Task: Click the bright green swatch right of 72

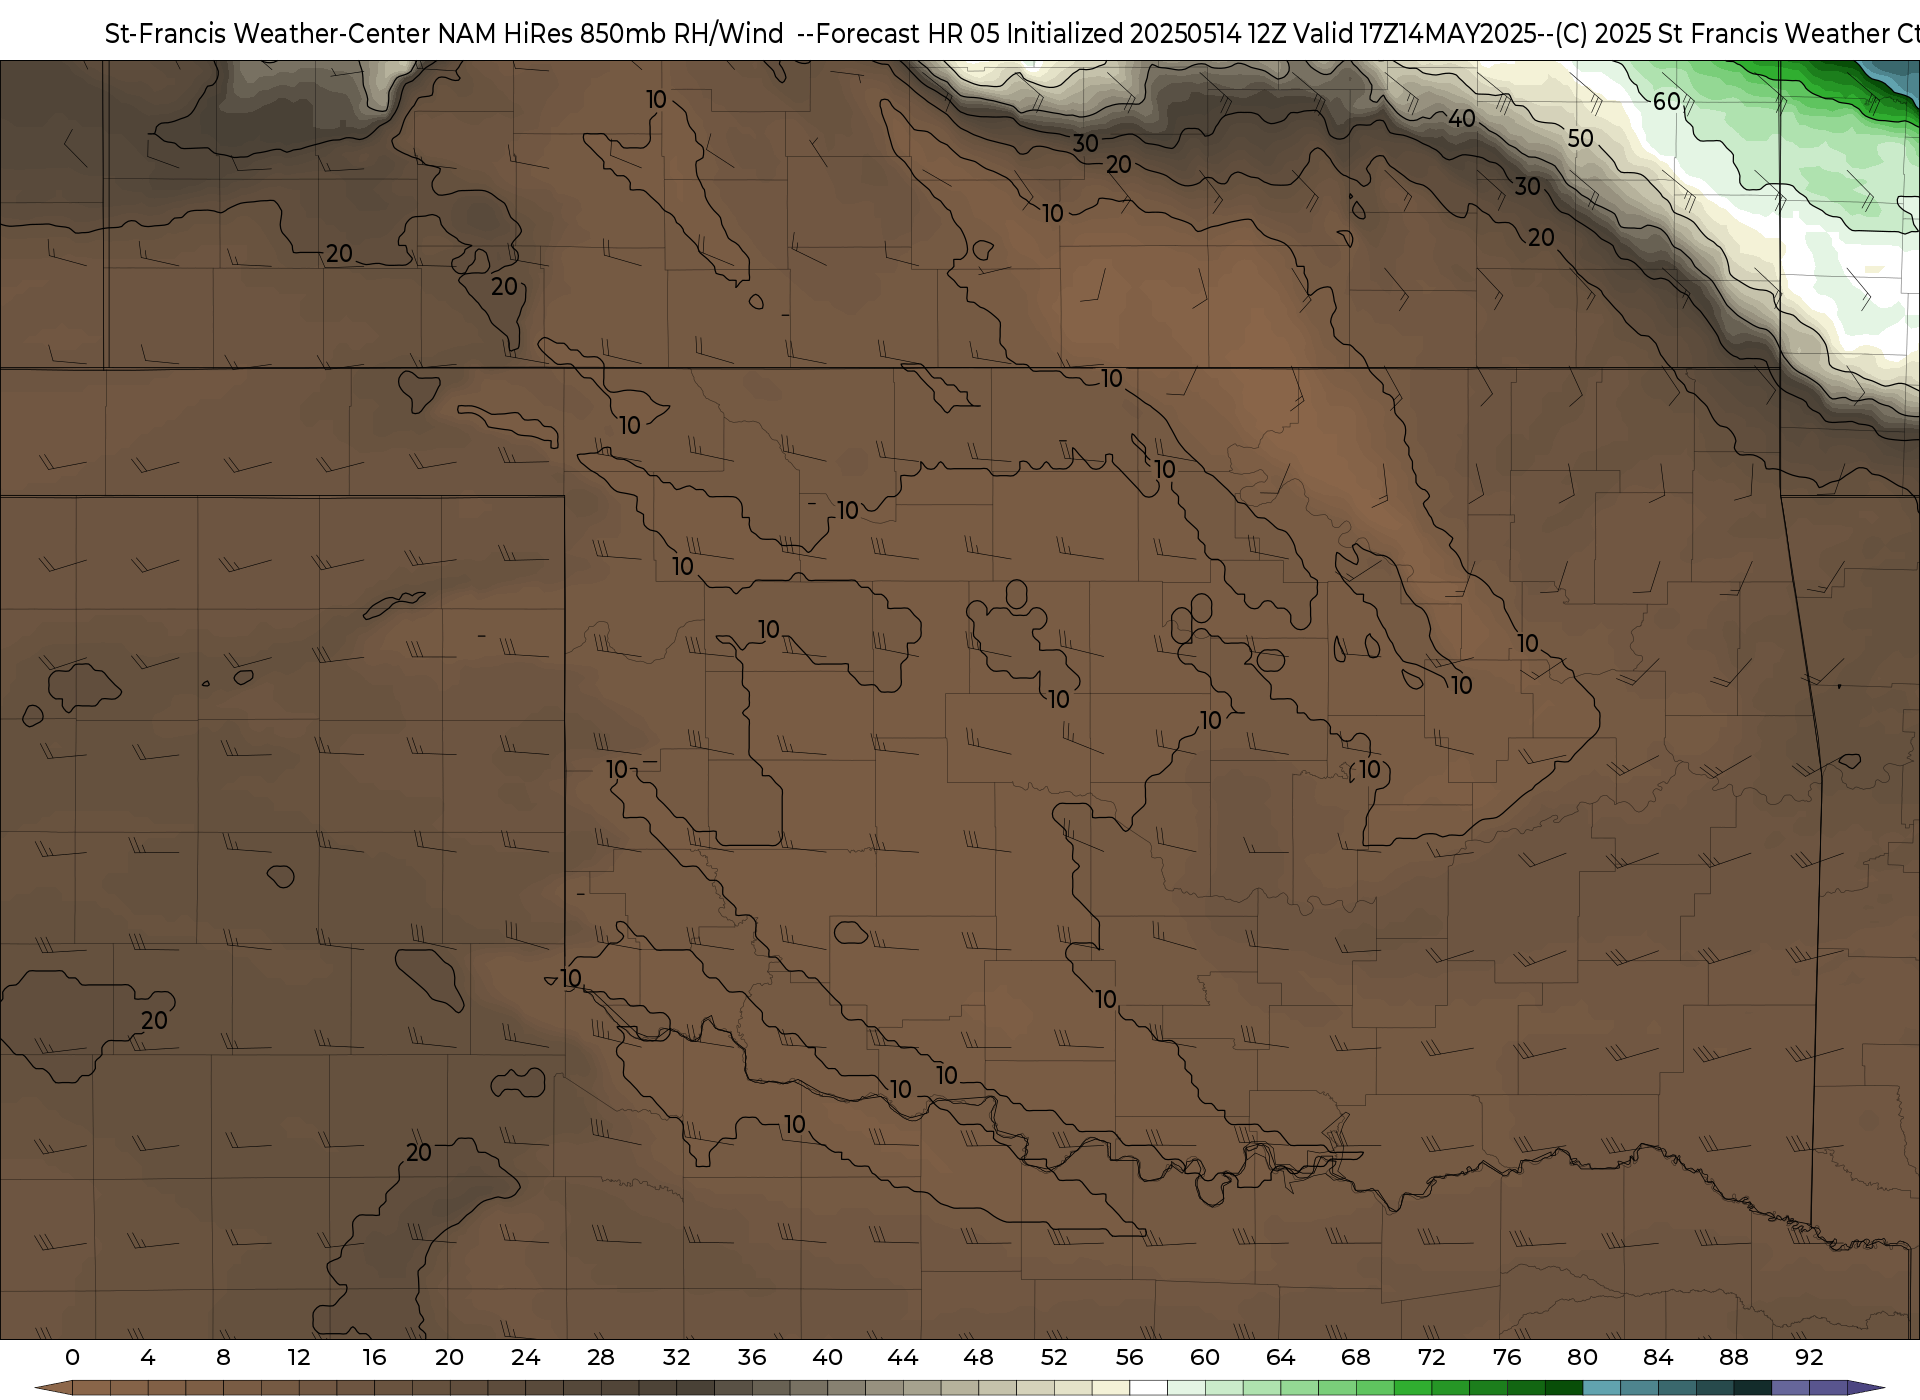Action: (1450, 1388)
